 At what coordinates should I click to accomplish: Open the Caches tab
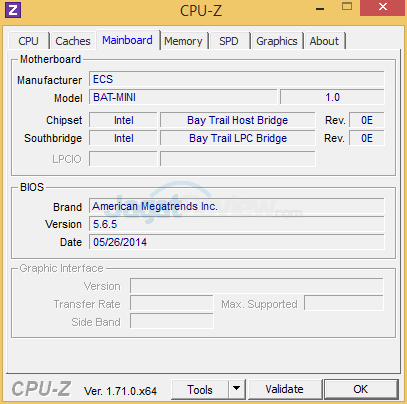tap(73, 41)
